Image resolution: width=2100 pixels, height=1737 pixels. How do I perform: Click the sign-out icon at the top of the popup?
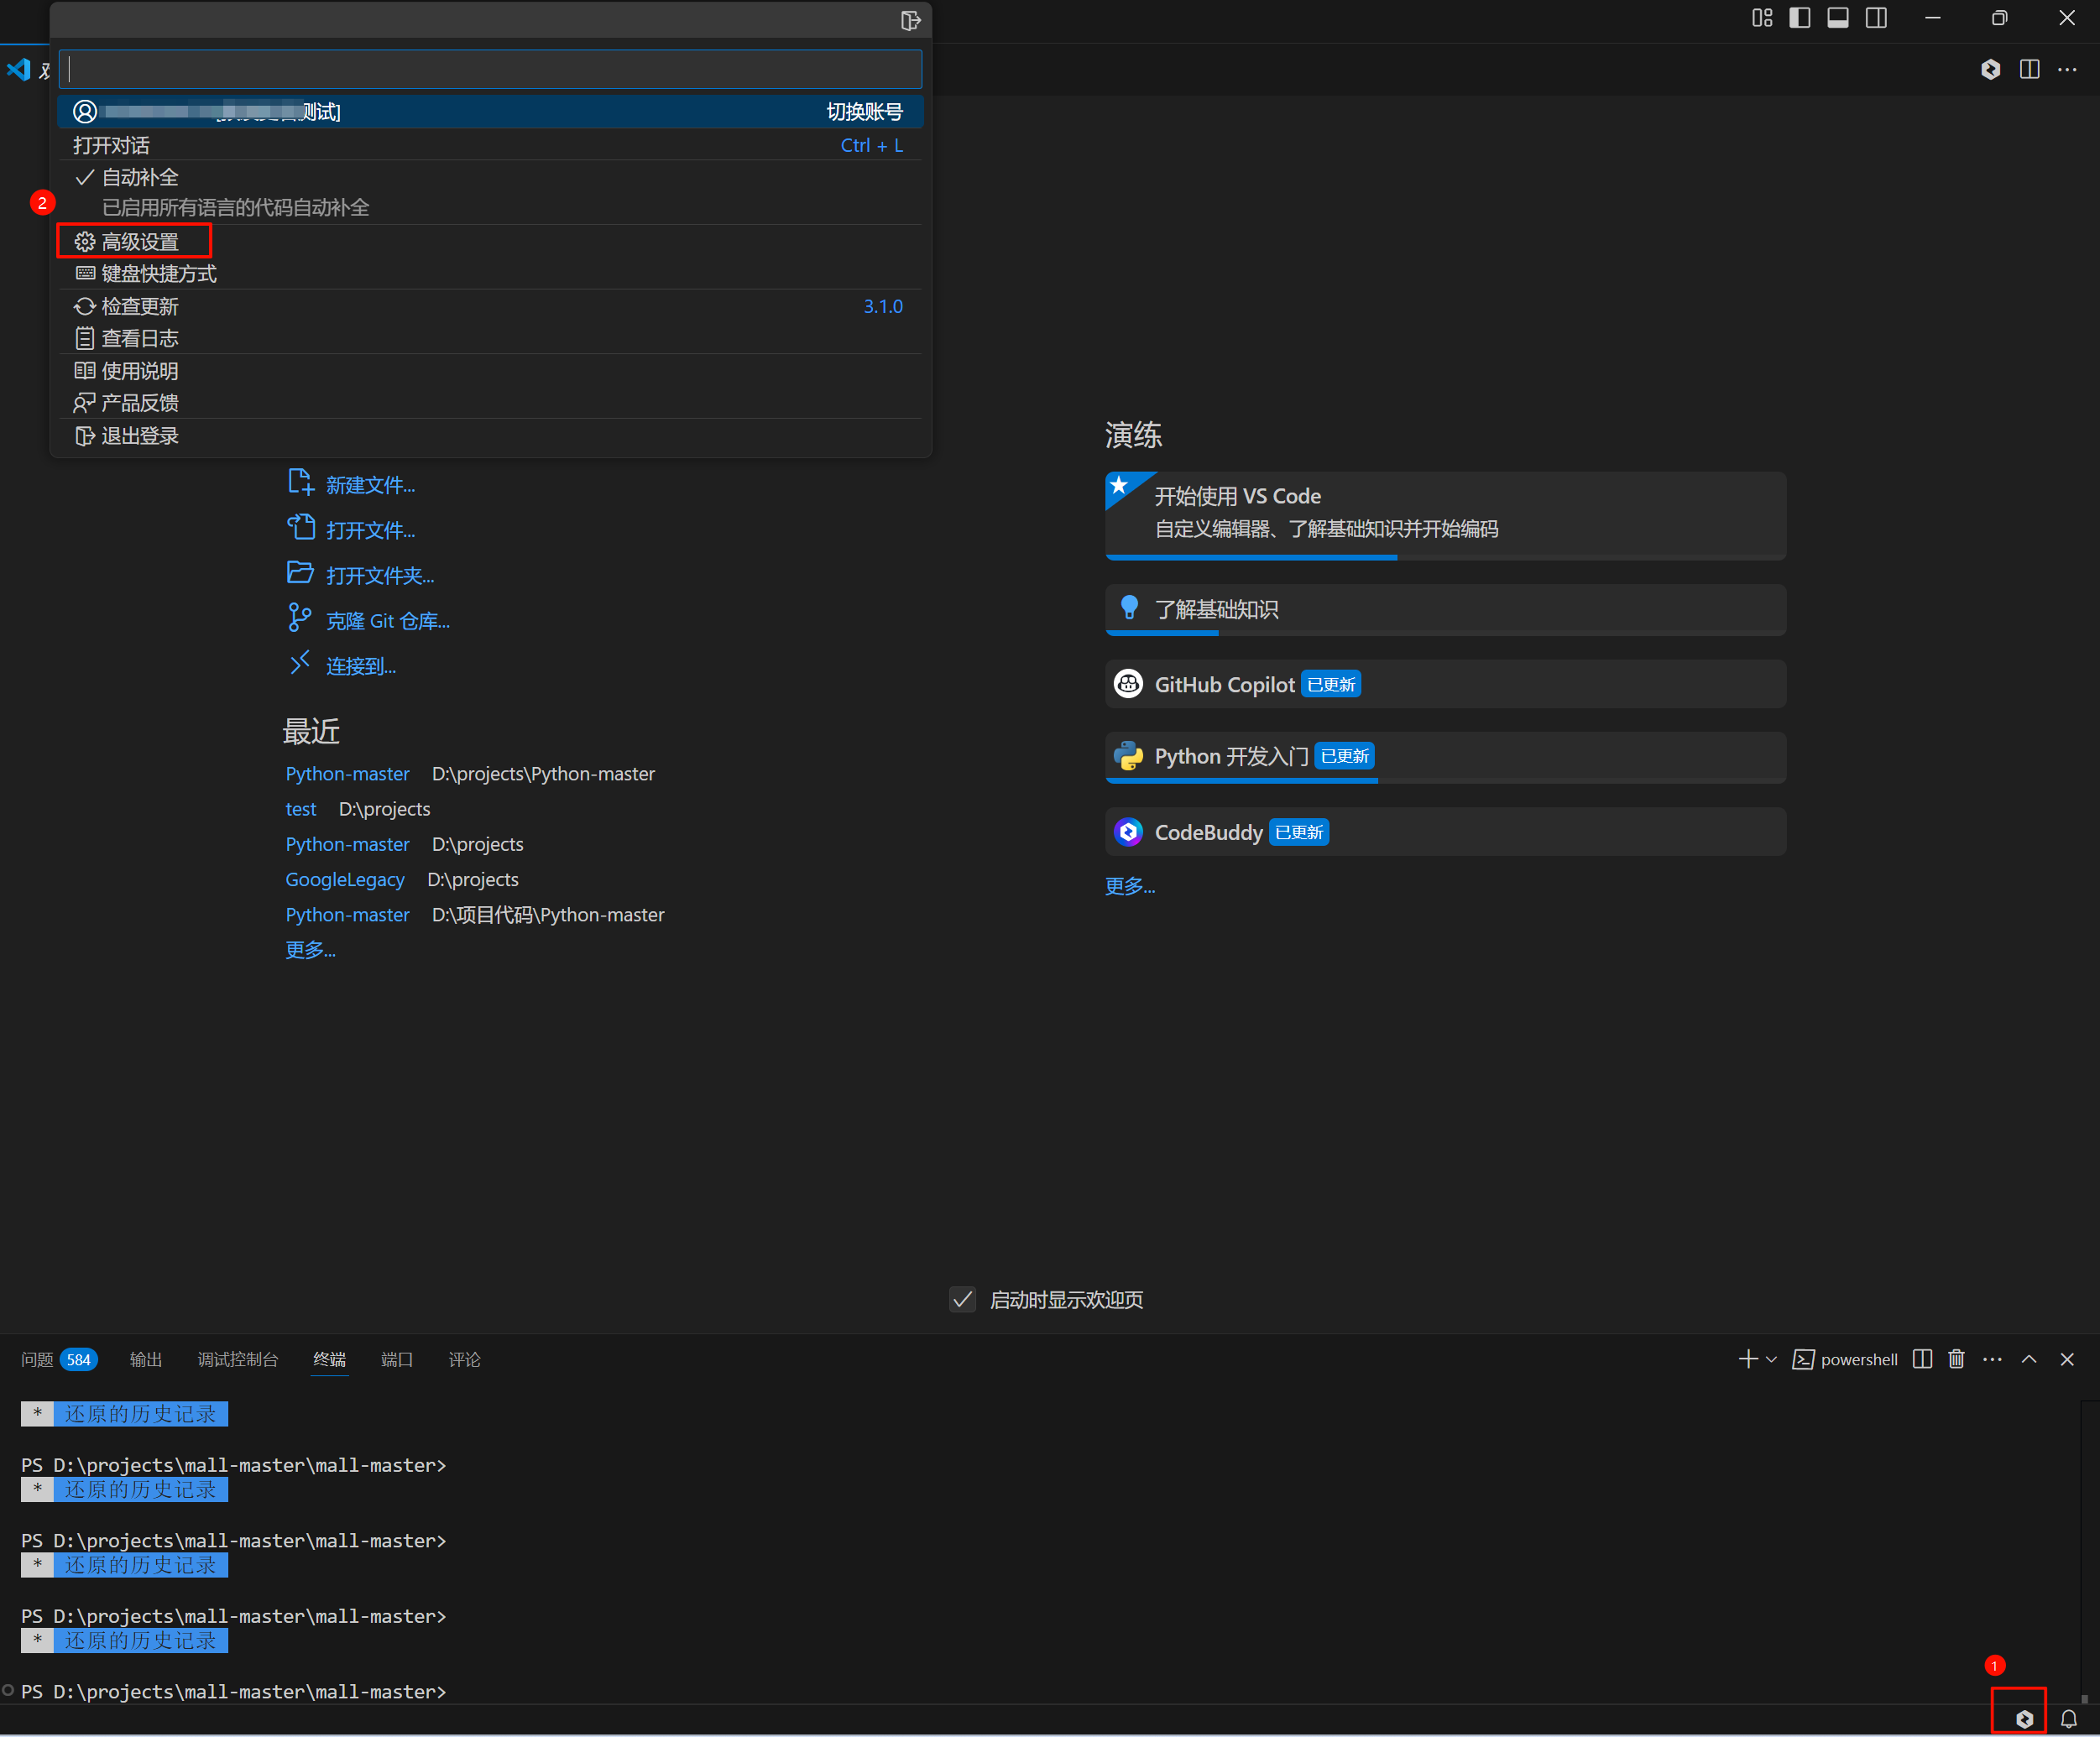tap(910, 21)
